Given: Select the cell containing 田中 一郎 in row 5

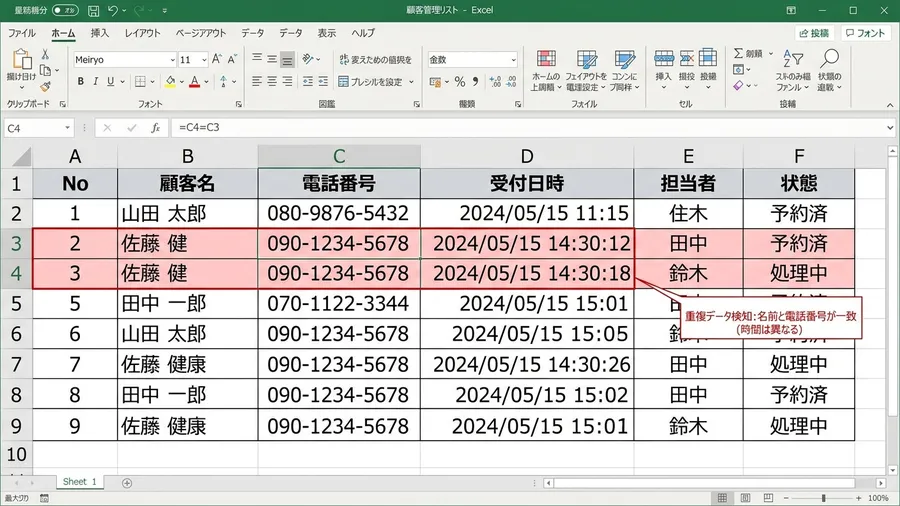Looking at the screenshot, I should pos(188,303).
